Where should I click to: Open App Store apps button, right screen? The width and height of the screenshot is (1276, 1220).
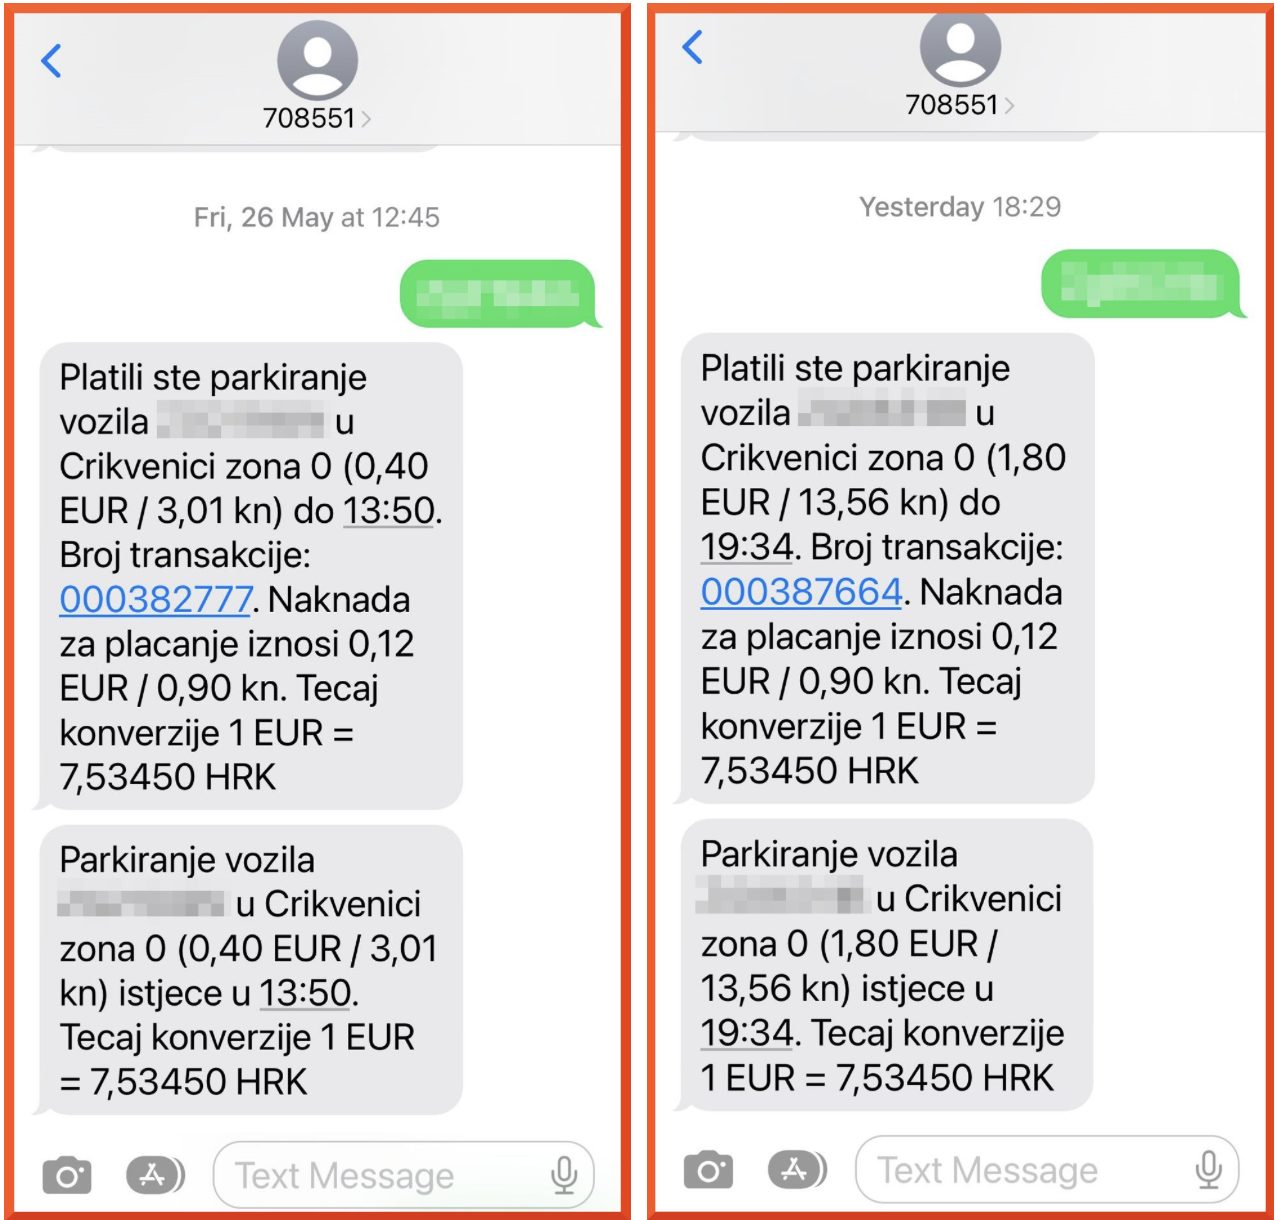(x=797, y=1168)
